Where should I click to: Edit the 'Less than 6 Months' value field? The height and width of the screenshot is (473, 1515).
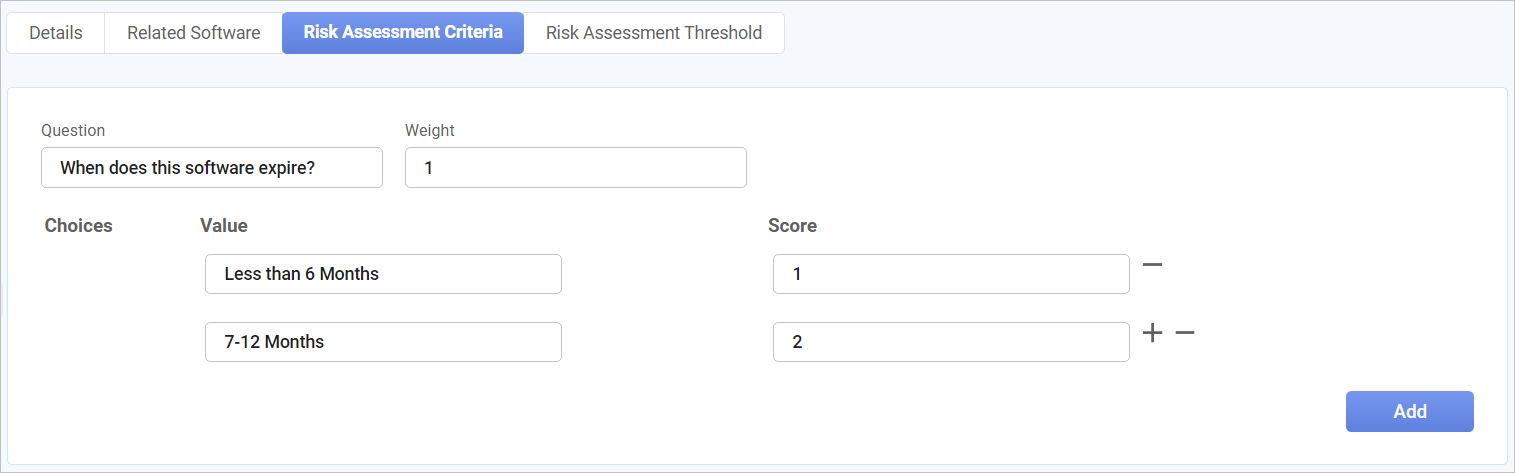click(x=382, y=274)
